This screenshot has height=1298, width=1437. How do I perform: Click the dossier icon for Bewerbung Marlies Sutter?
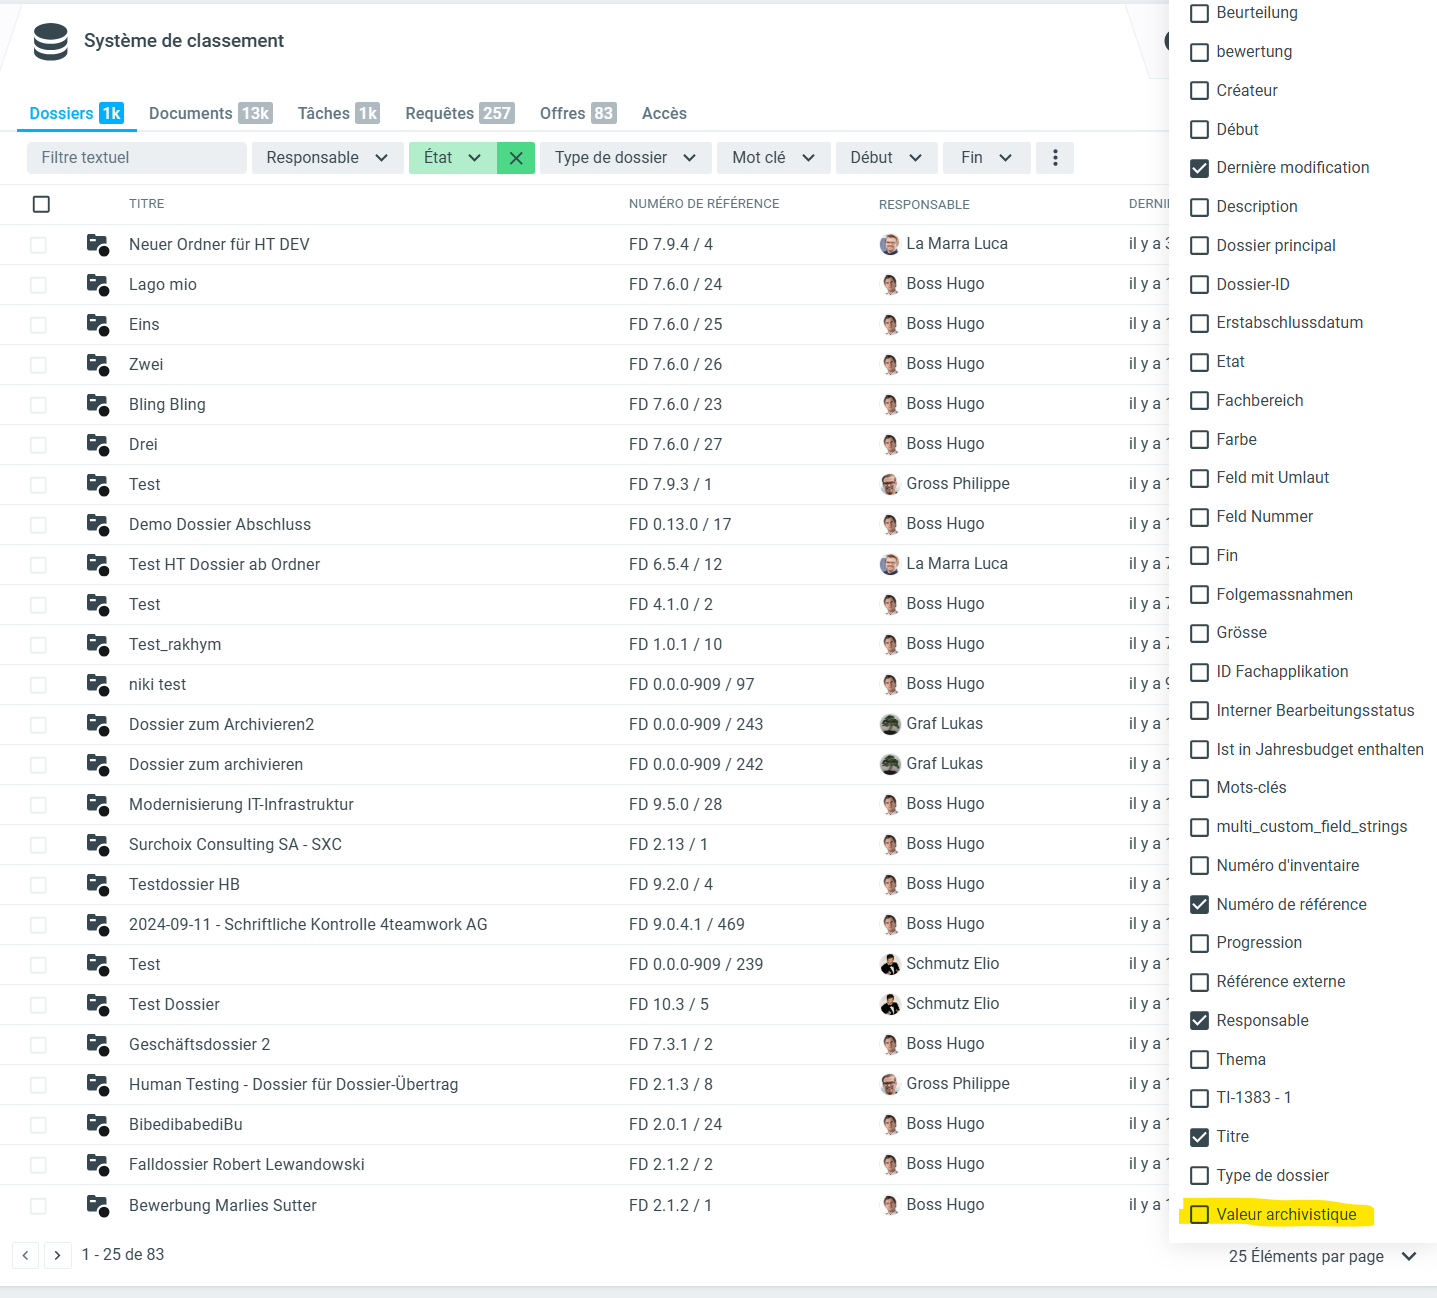pyautogui.click(x=97, y=1205)
